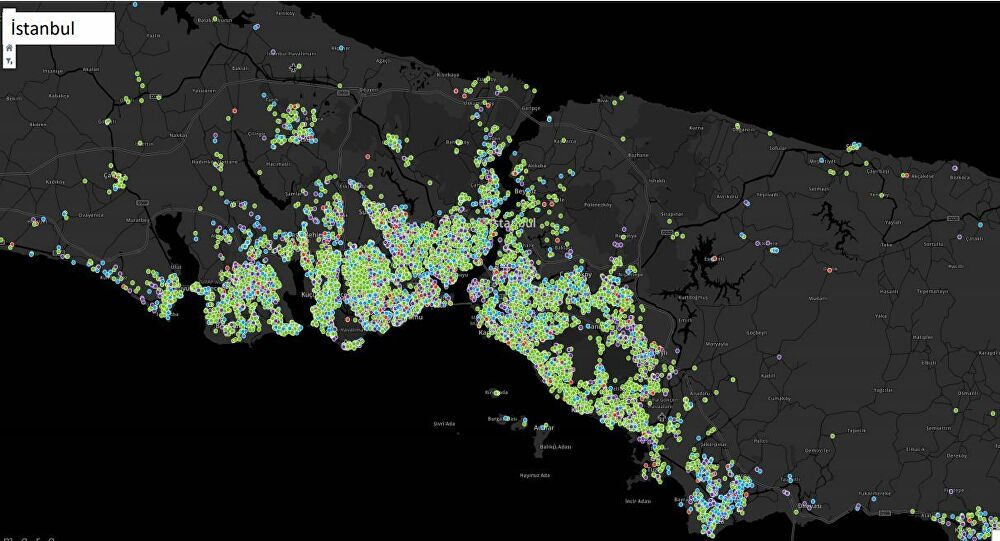Viewport: 1000px width, 541px height.
Task: Click the home icon below the İstanbul title
Action: pos(9,48)
